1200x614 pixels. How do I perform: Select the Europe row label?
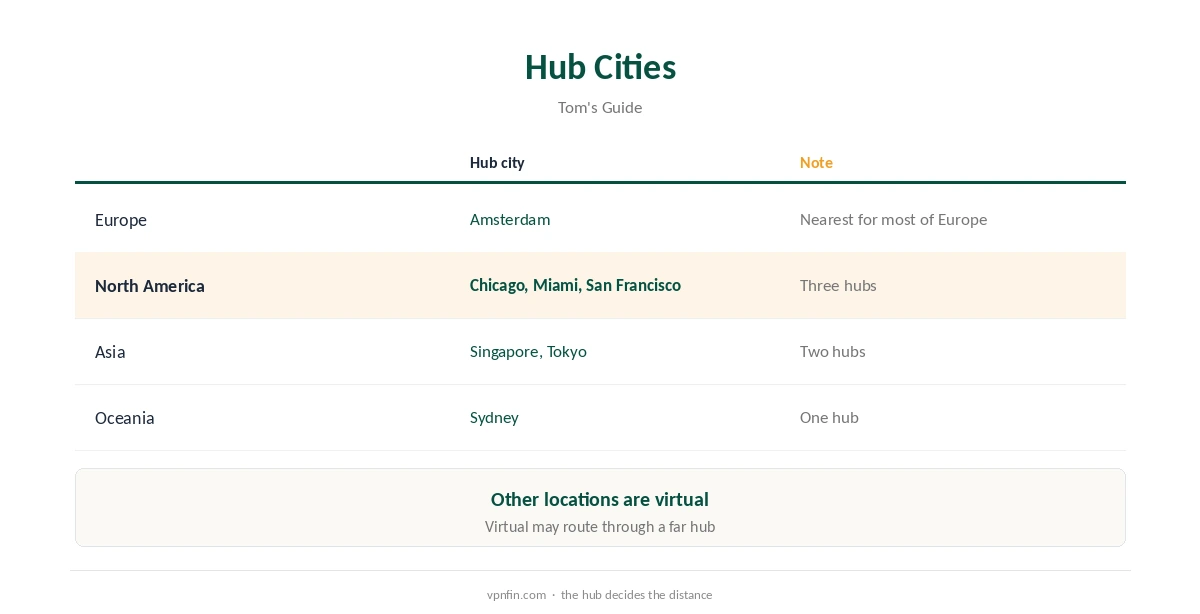click(x=121, y=220)
